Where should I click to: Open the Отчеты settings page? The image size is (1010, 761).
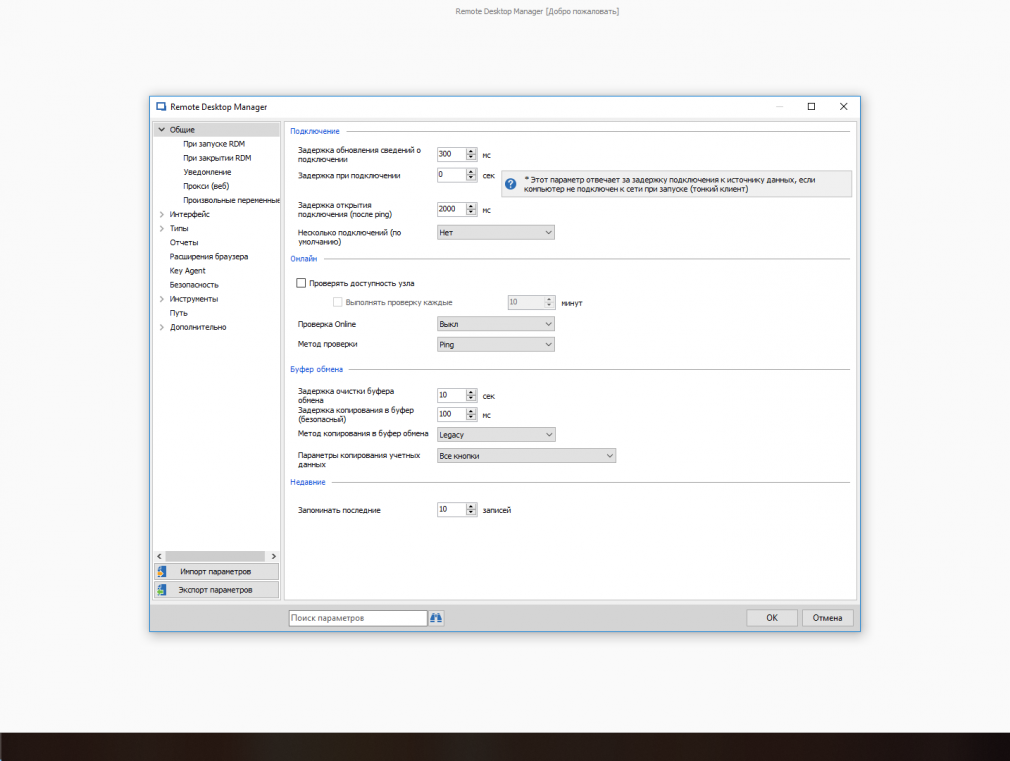(x=184, y=243)
